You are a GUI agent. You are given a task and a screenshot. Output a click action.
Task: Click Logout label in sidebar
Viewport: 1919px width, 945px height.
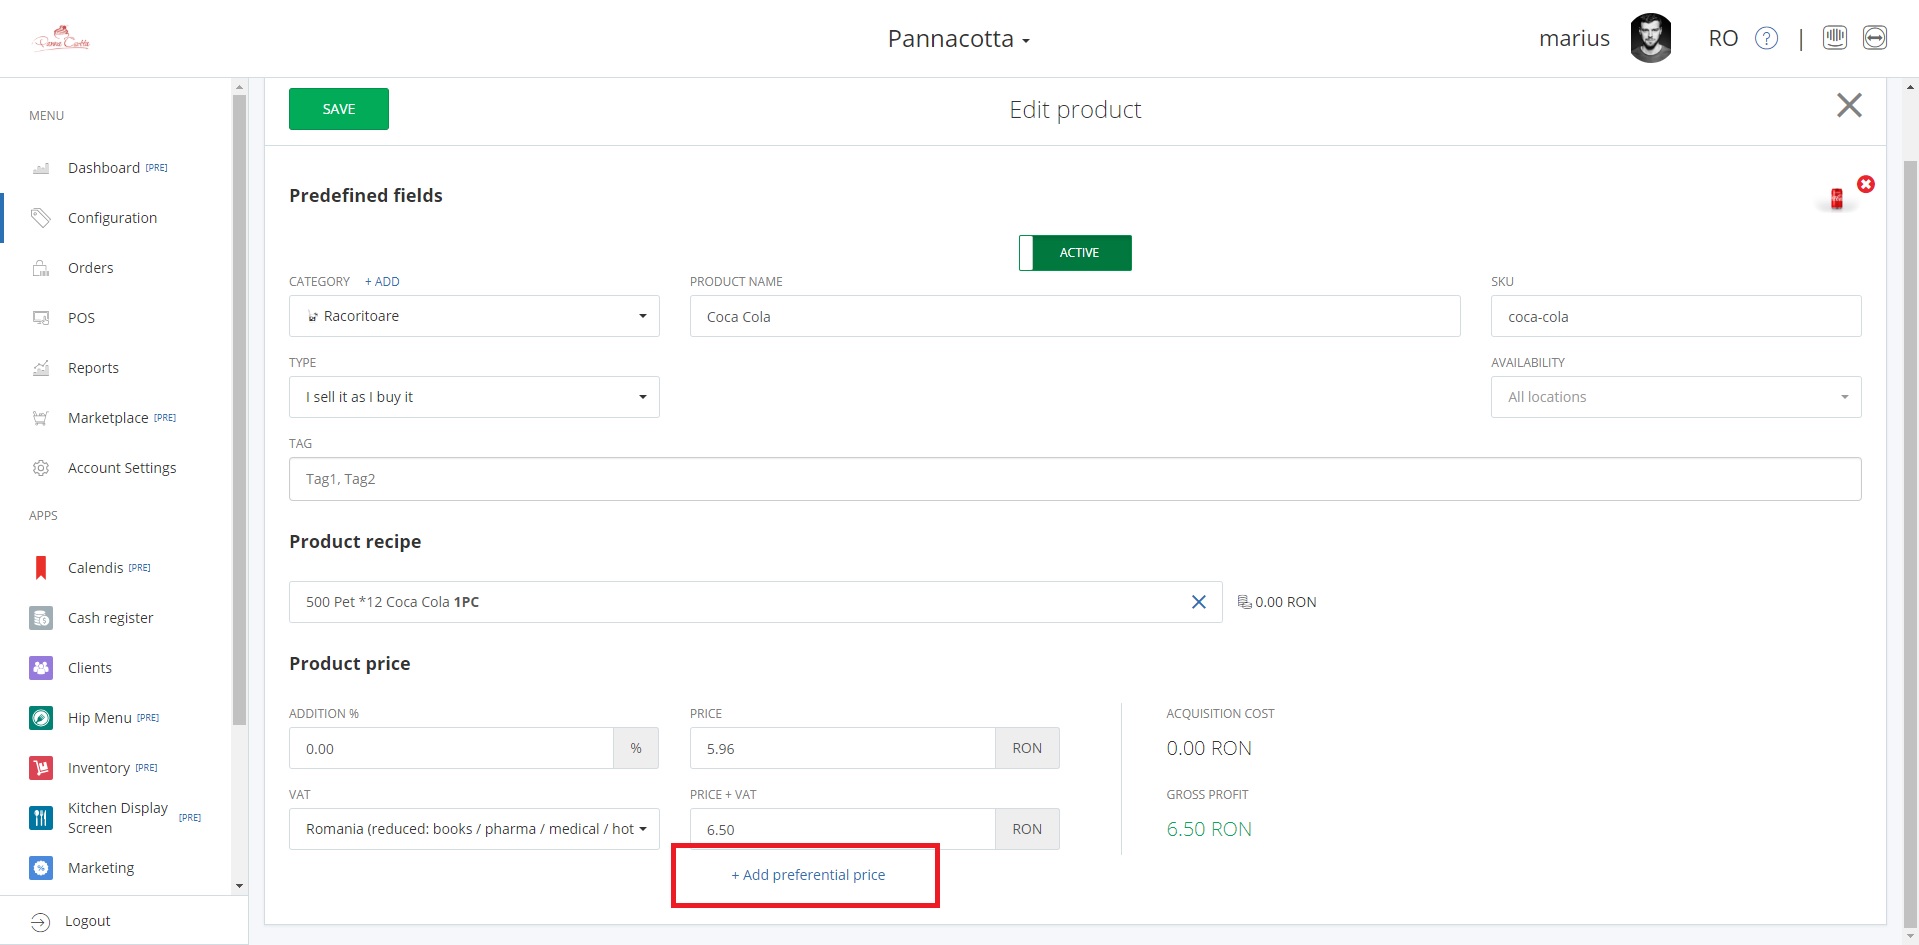88,921
